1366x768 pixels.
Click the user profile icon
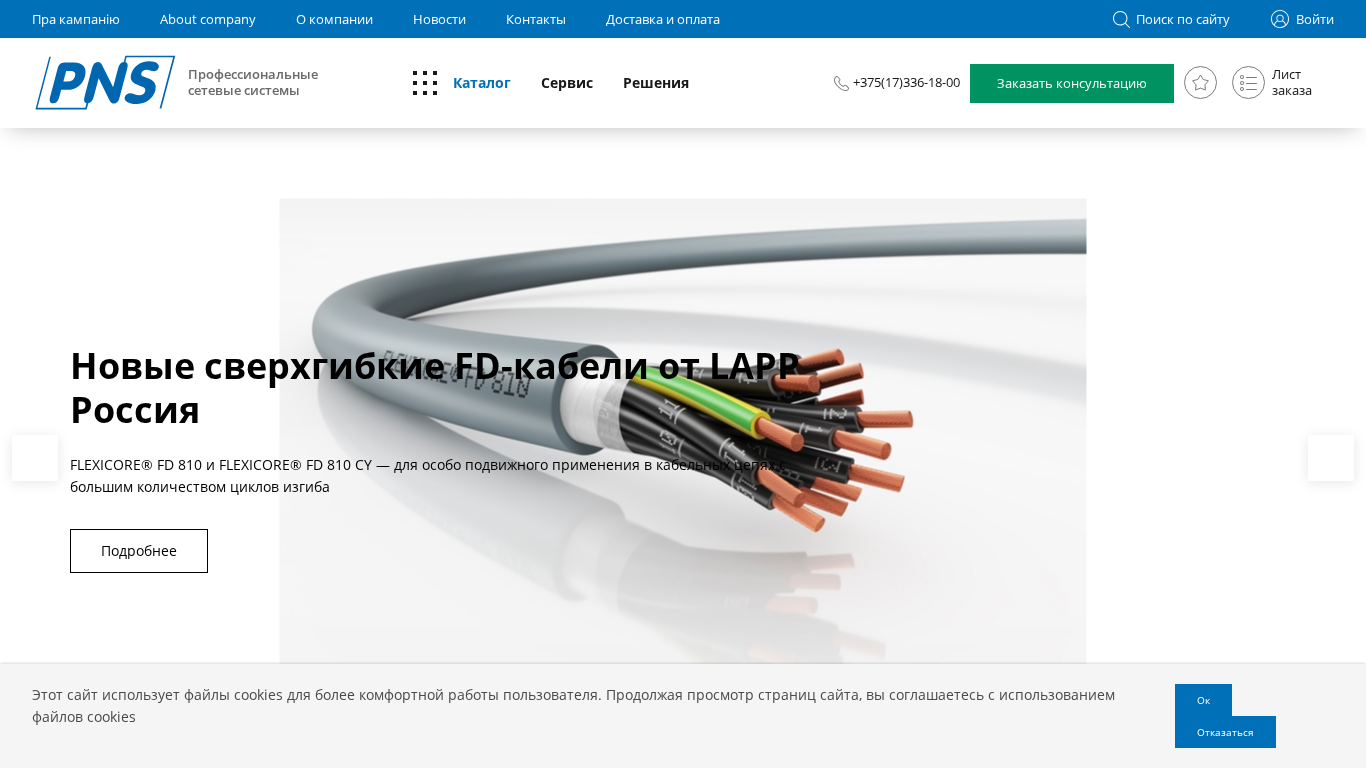point(1280,19)
